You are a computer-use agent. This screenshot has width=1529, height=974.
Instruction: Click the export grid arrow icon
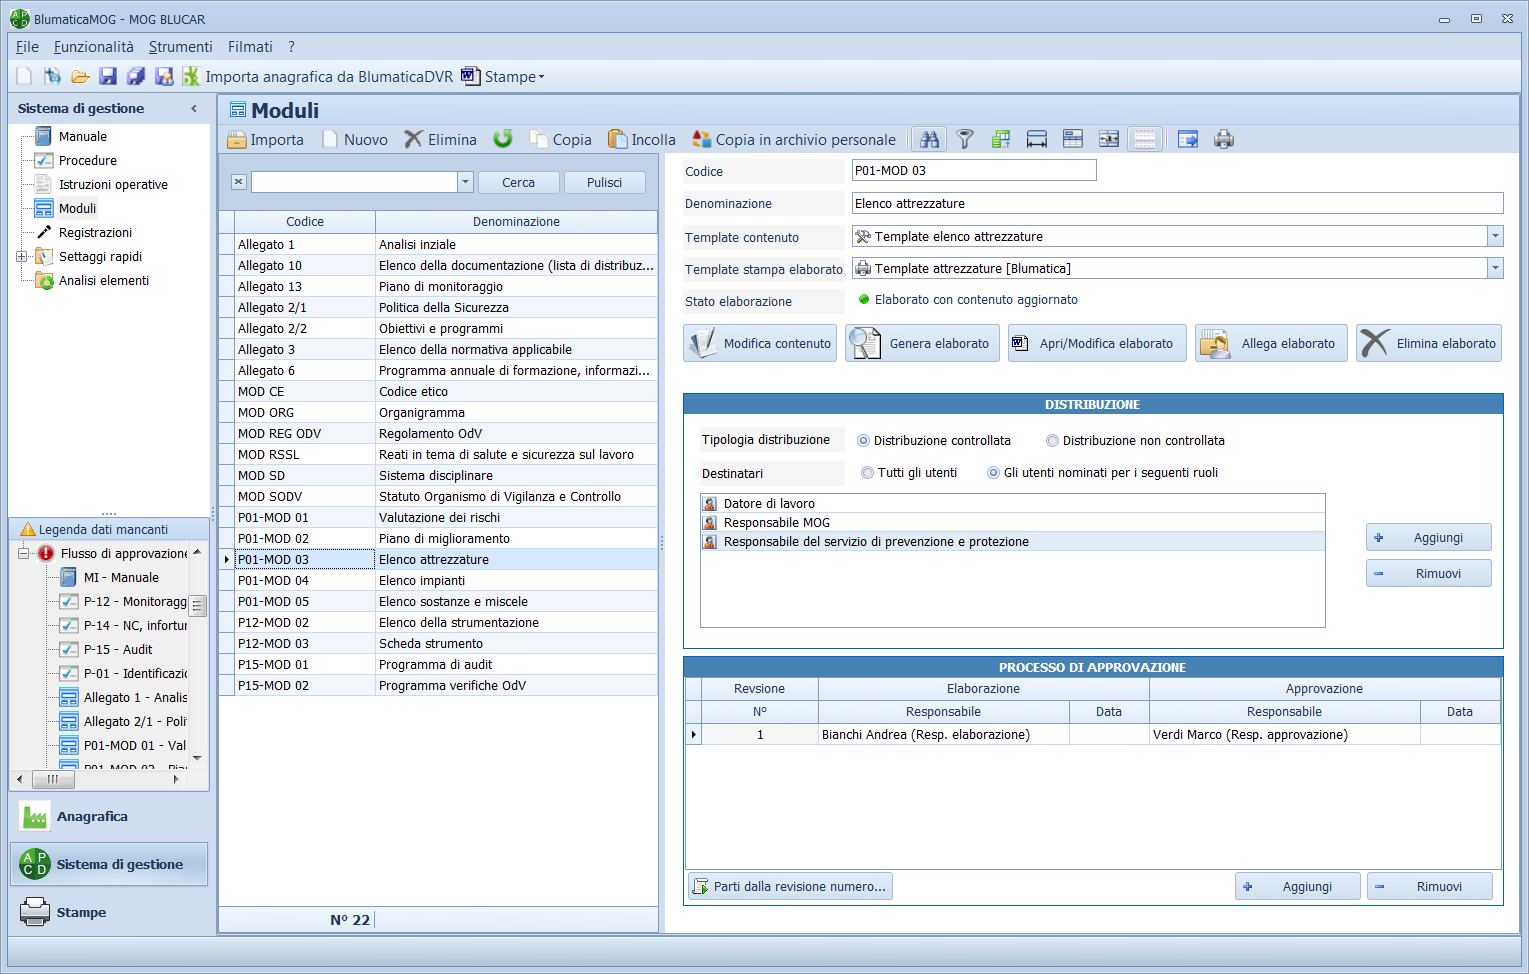tap(1187, 140)
